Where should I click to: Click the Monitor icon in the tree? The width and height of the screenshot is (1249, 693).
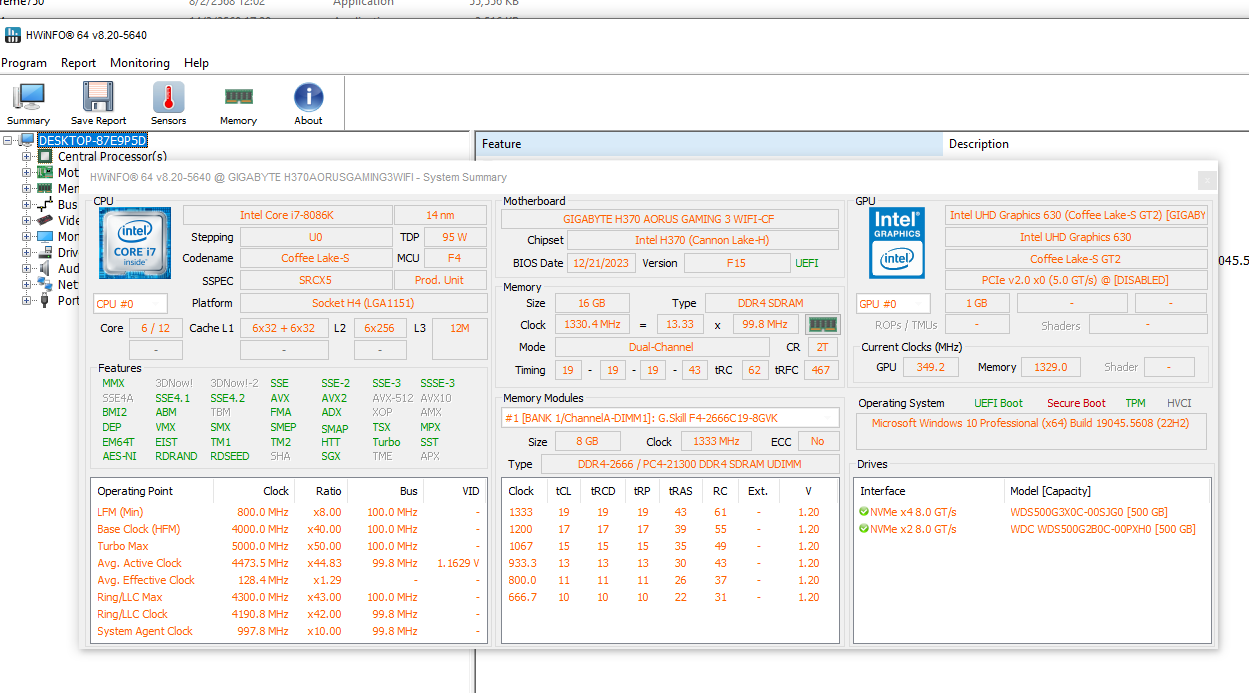click(45, 236)
